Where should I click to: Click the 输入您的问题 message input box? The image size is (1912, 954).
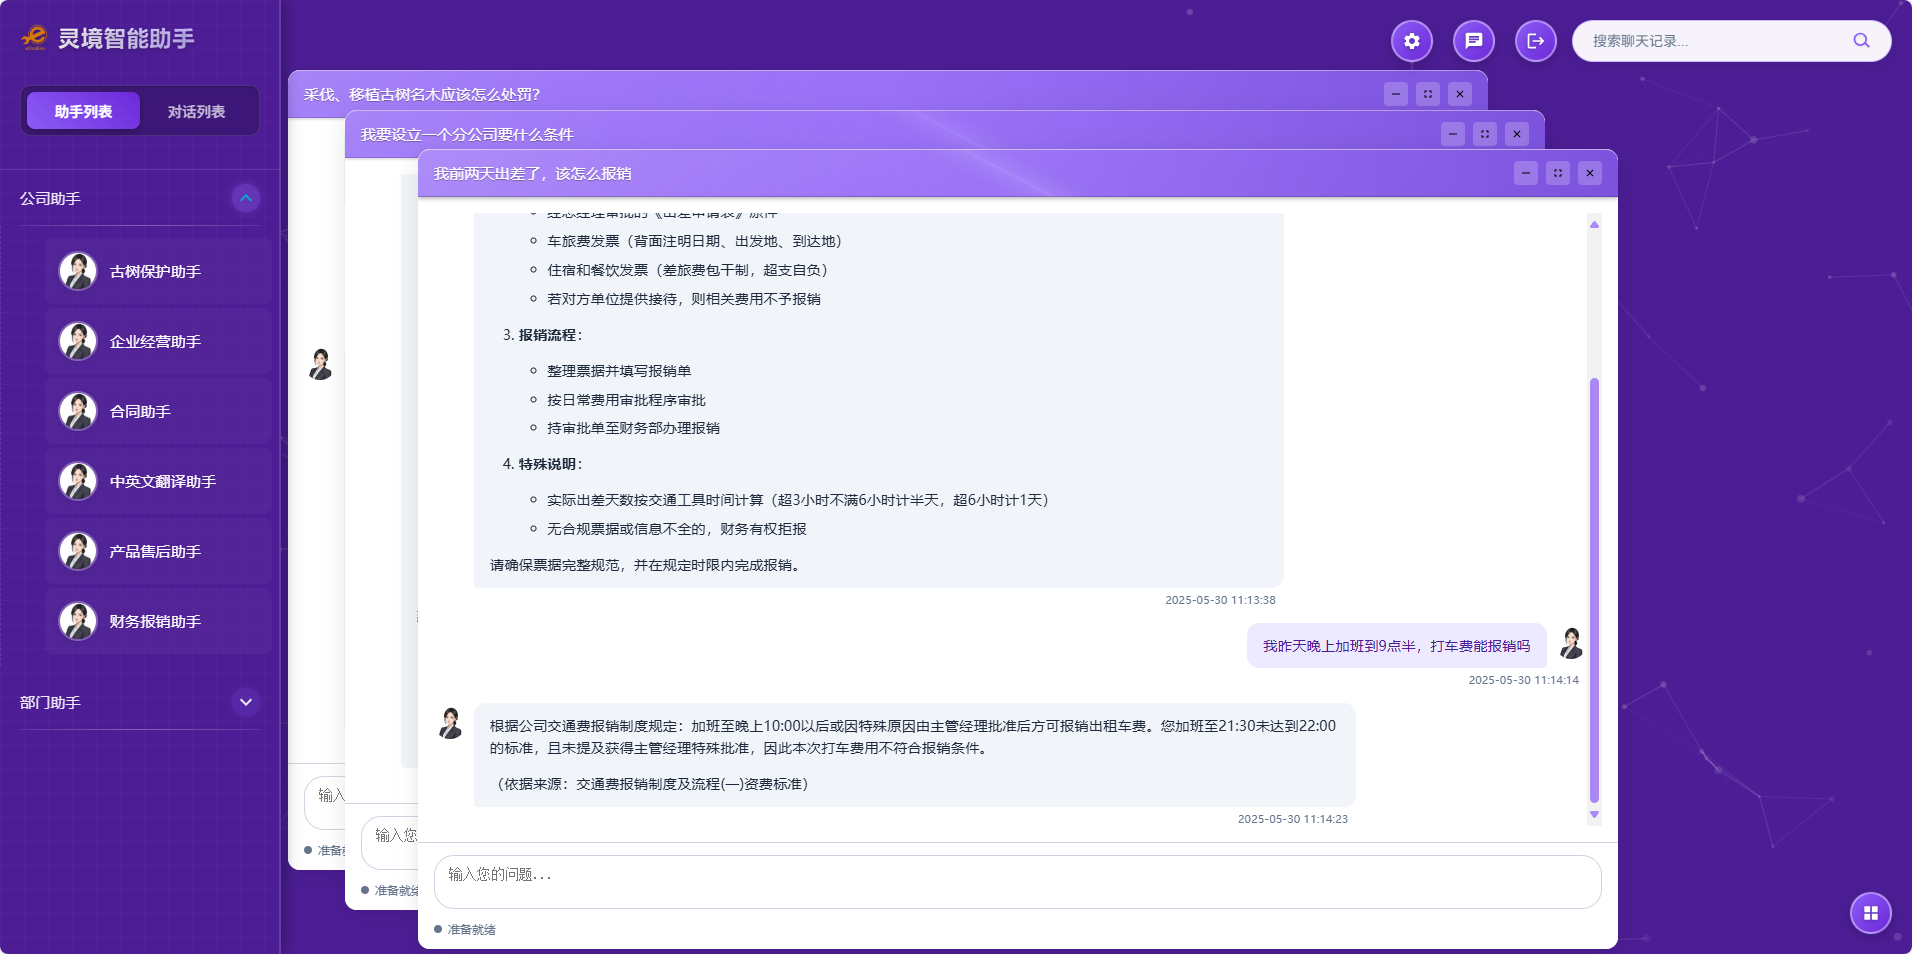pyautogui.click(x=1016, y=881)
